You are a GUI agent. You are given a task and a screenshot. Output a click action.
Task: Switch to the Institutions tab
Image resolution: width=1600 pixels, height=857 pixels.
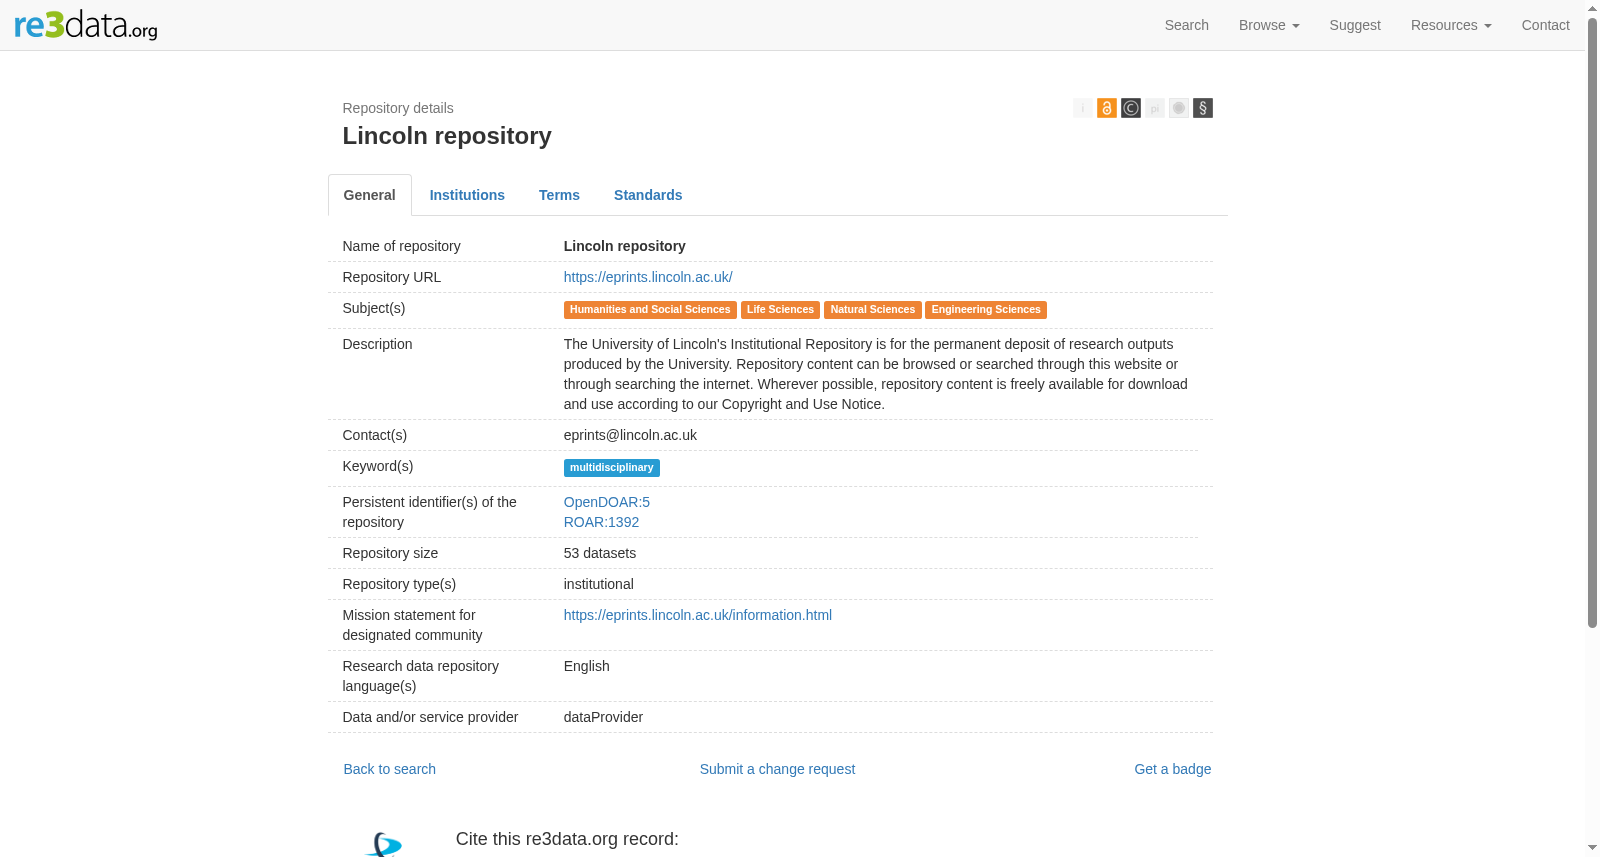467,195
